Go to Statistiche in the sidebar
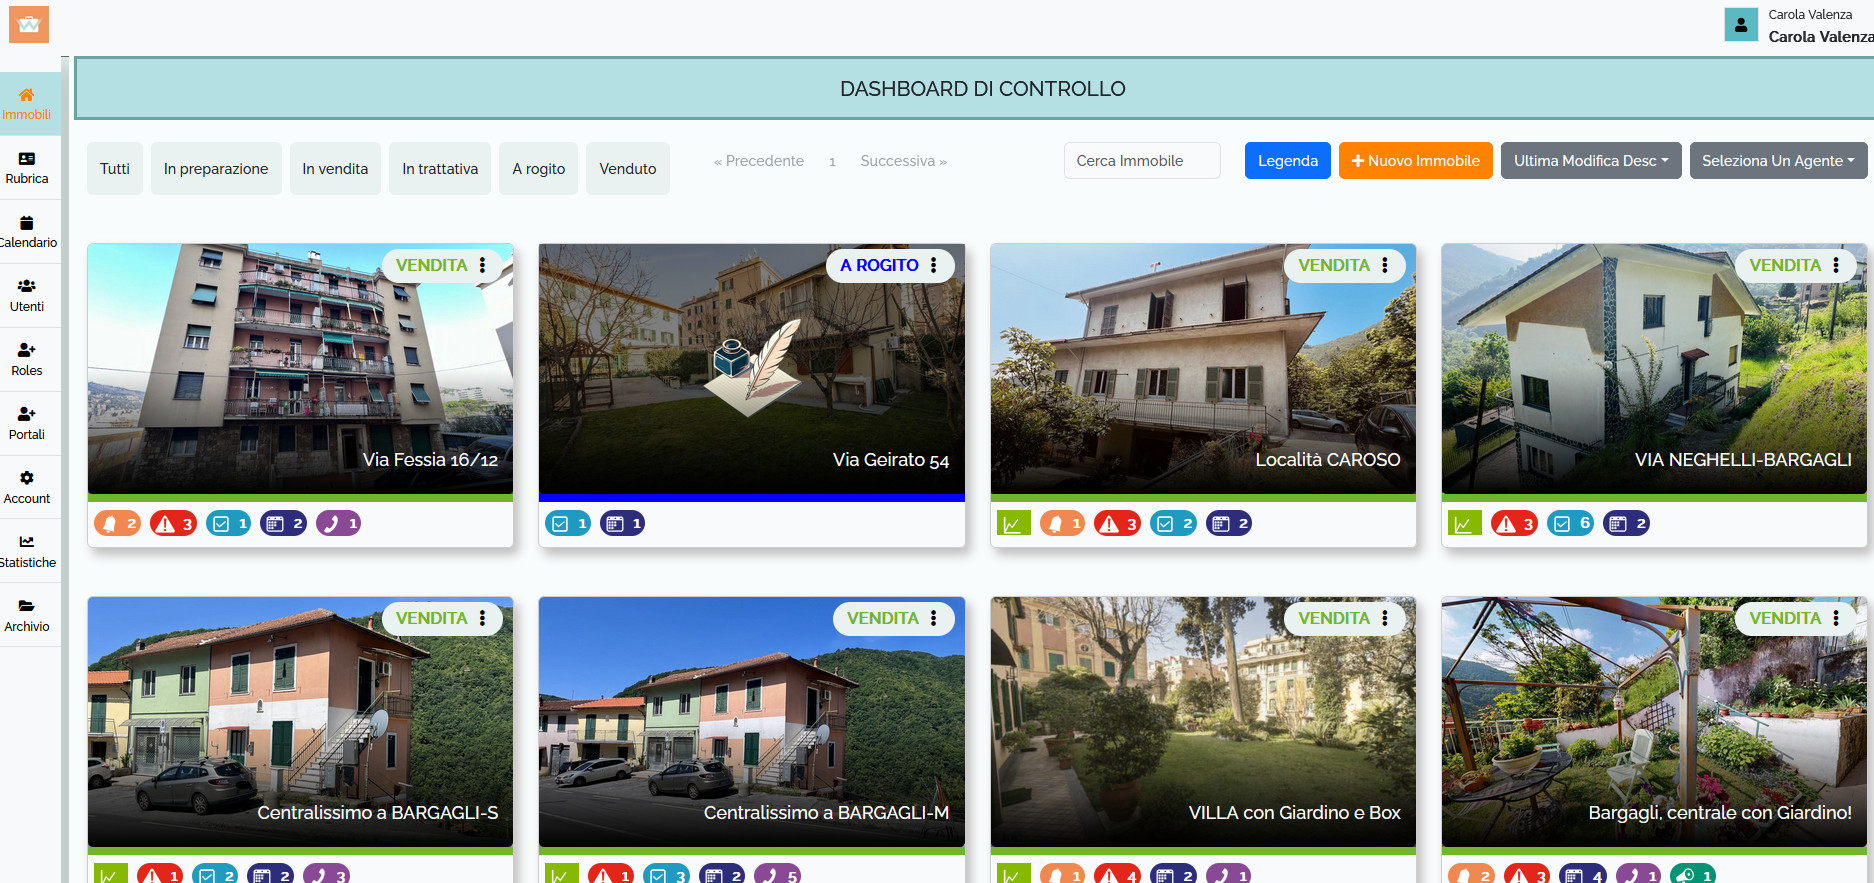The image size is (1874, 883). (27, 543)
